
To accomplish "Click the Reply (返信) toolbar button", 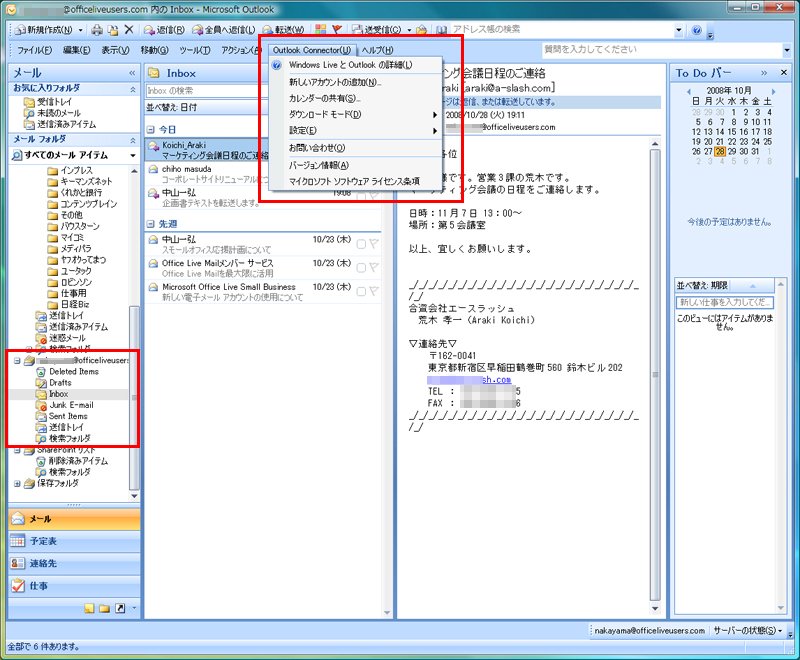I will (164, 30).
